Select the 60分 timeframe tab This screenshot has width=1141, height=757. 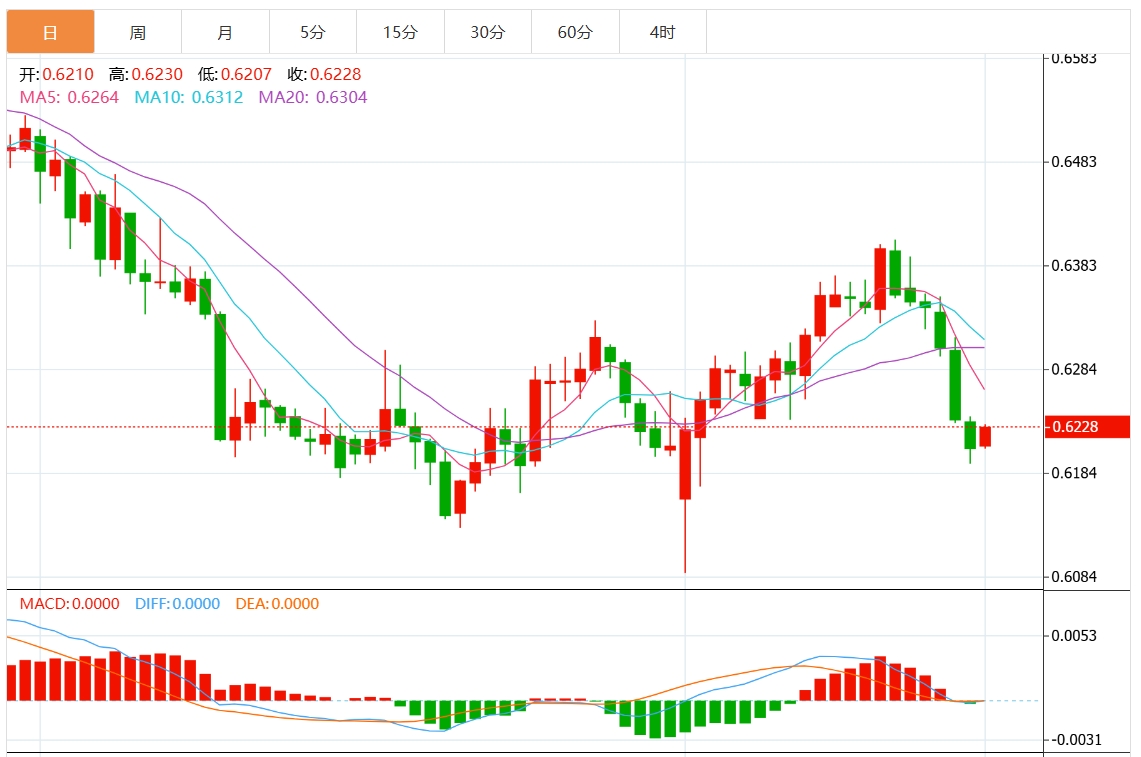[576, 32]
